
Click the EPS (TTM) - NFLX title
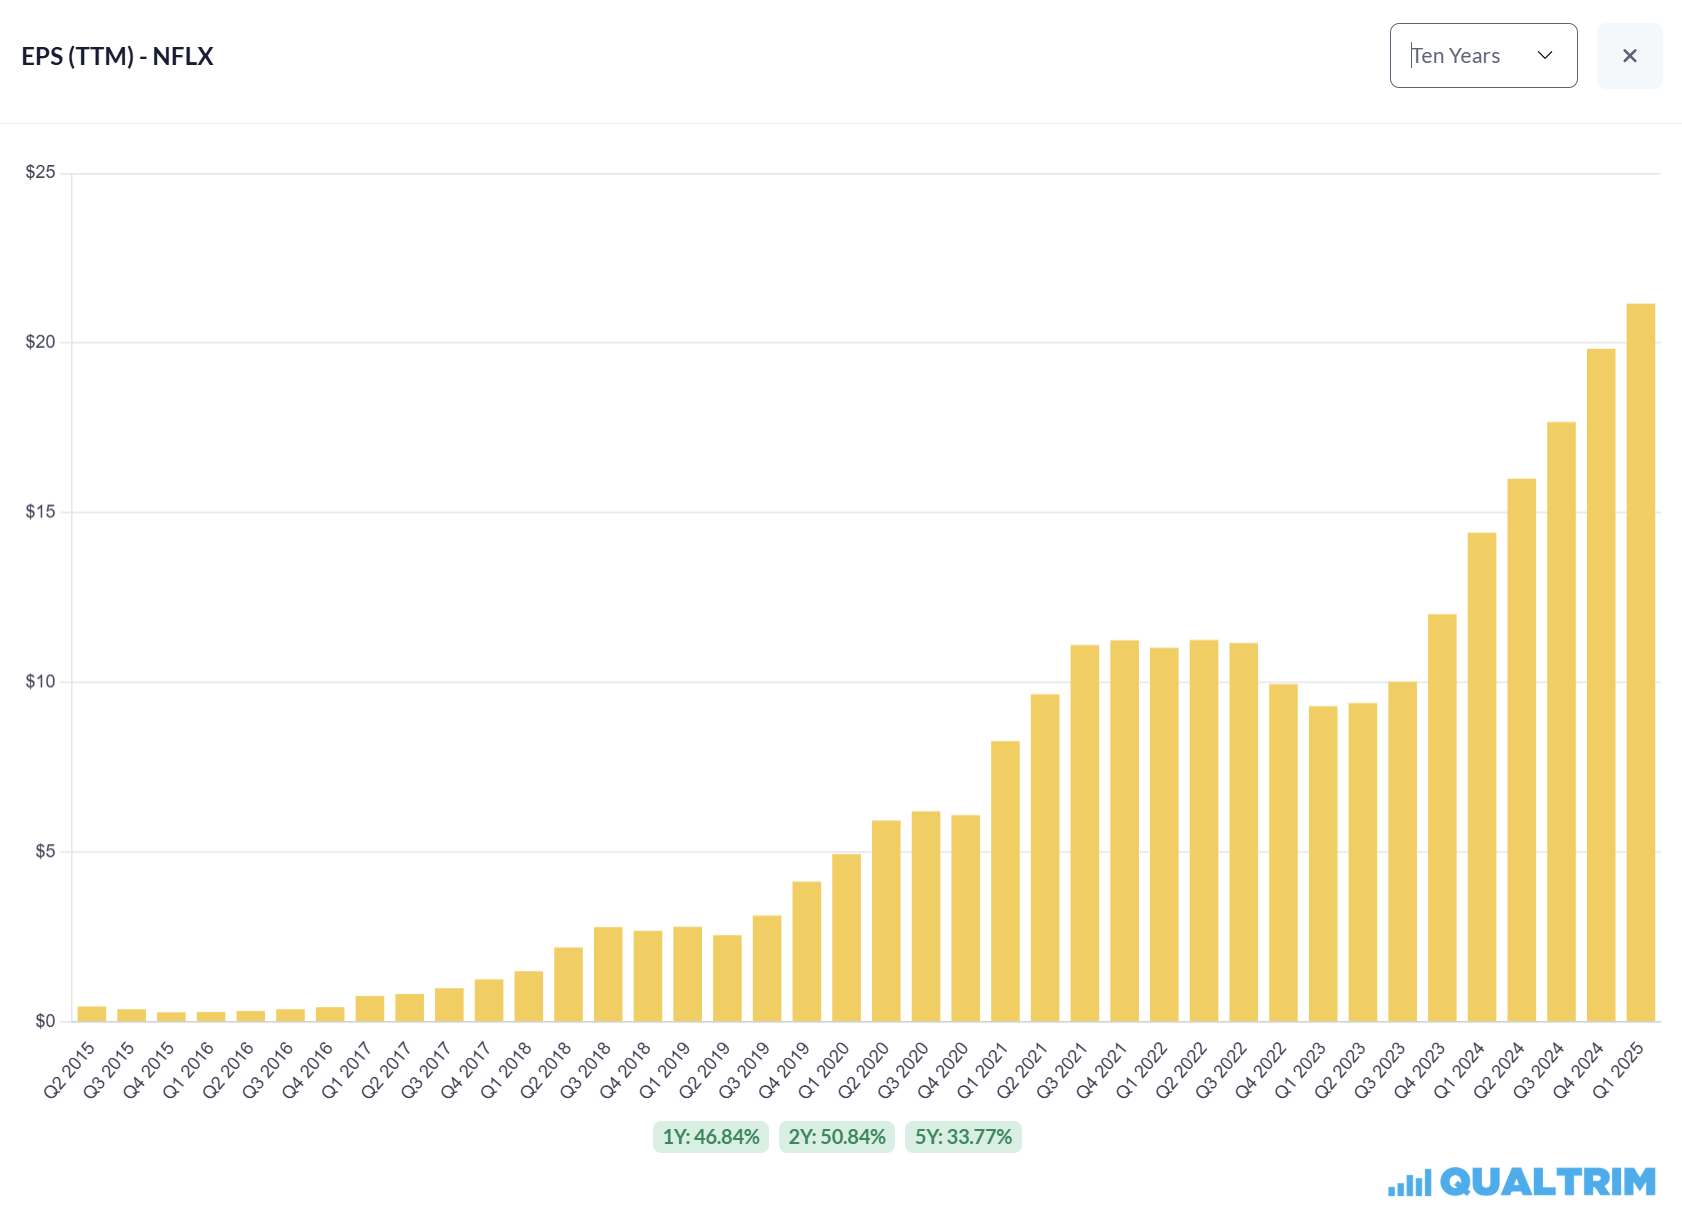(118, 56)
